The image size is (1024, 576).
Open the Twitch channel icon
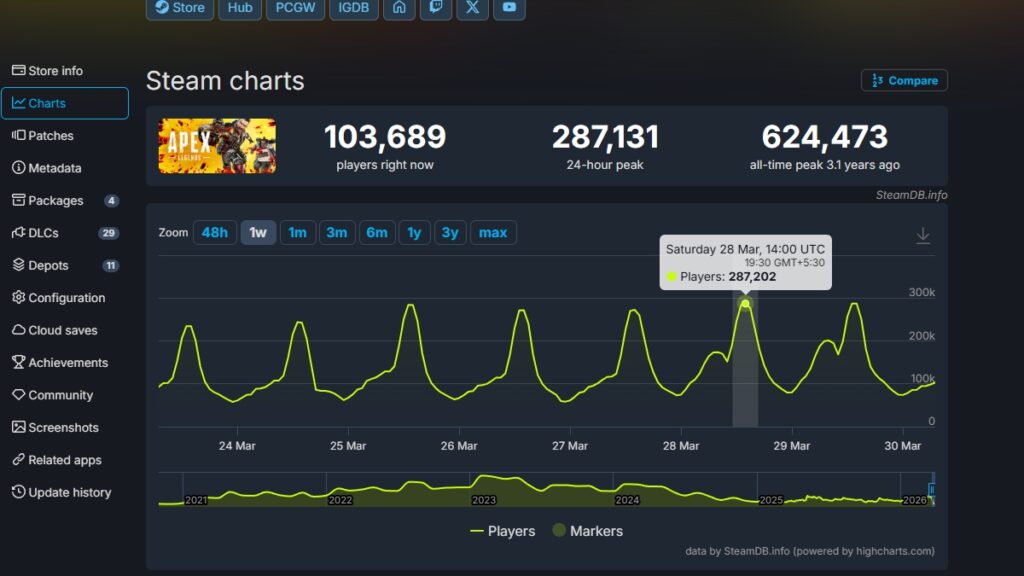435,9
